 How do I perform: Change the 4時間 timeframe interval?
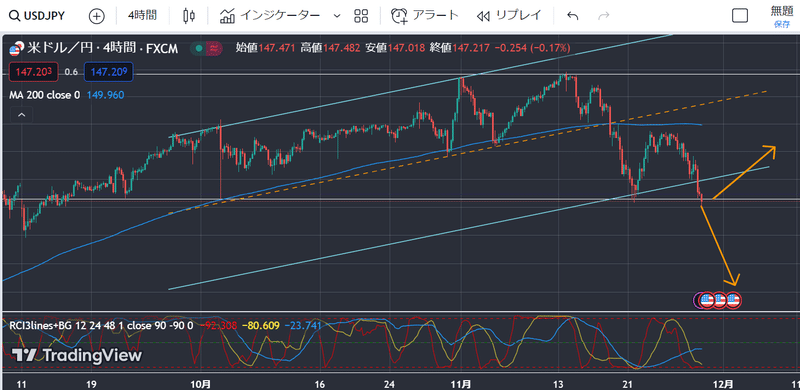click(x=142, y=16)
